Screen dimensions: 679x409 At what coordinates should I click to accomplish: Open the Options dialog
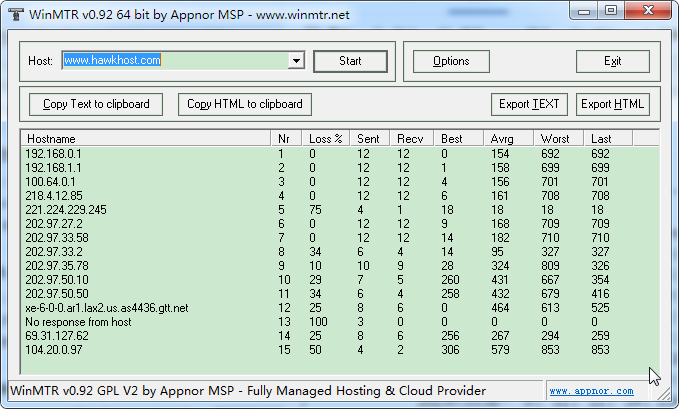pos(451,61)
